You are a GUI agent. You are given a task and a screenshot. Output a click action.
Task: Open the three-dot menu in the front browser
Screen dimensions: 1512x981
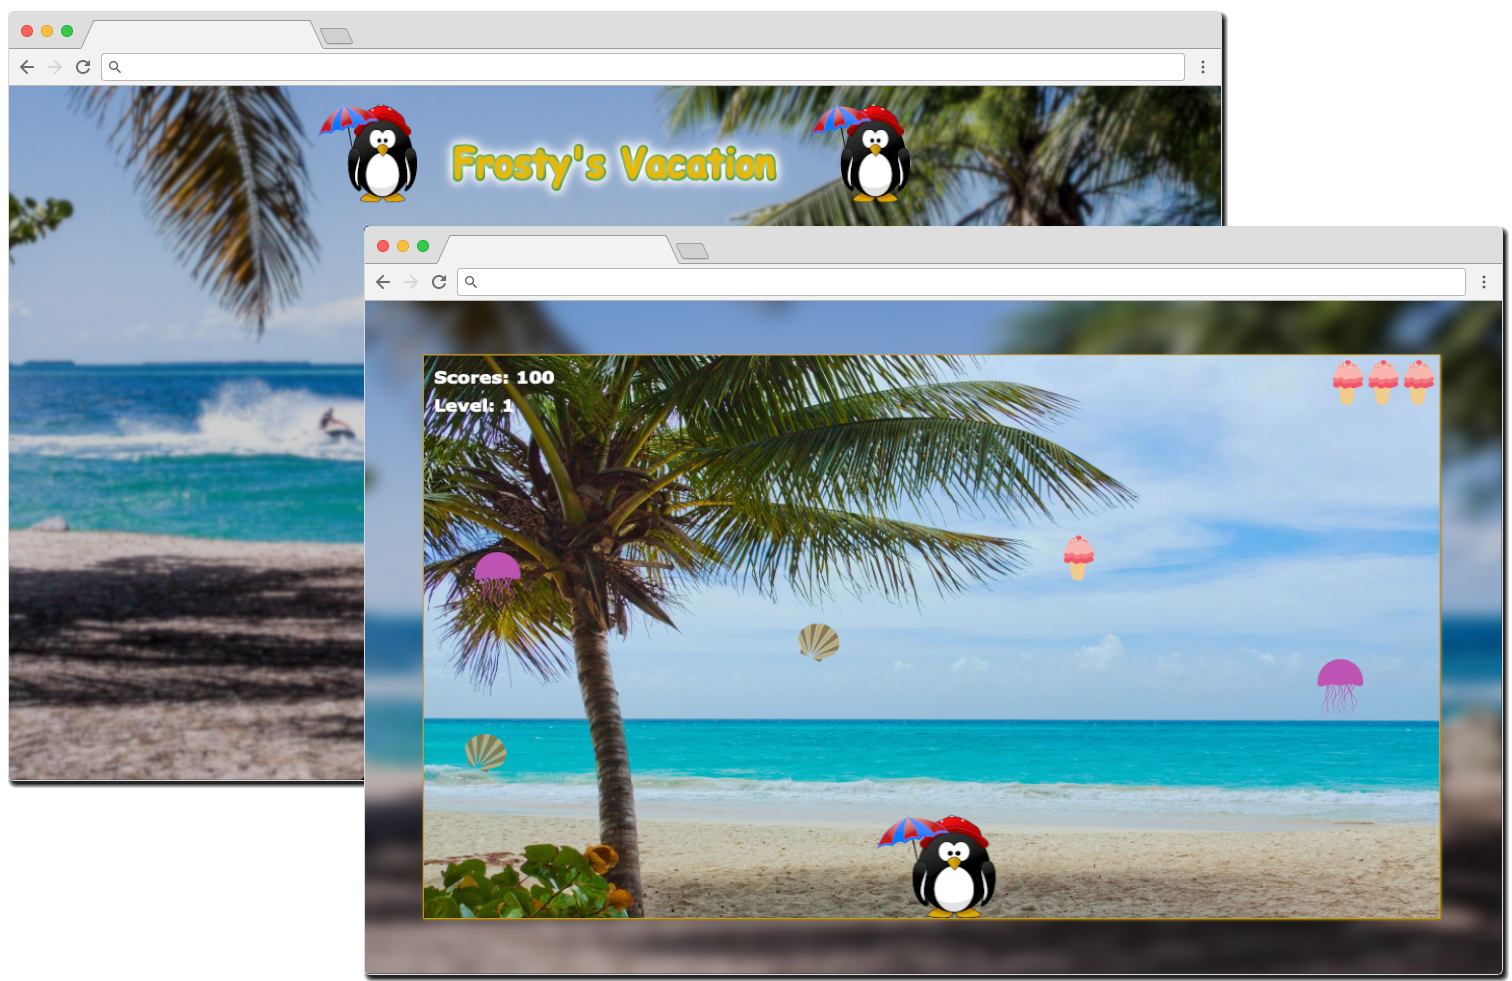[x=1483, y=282]
